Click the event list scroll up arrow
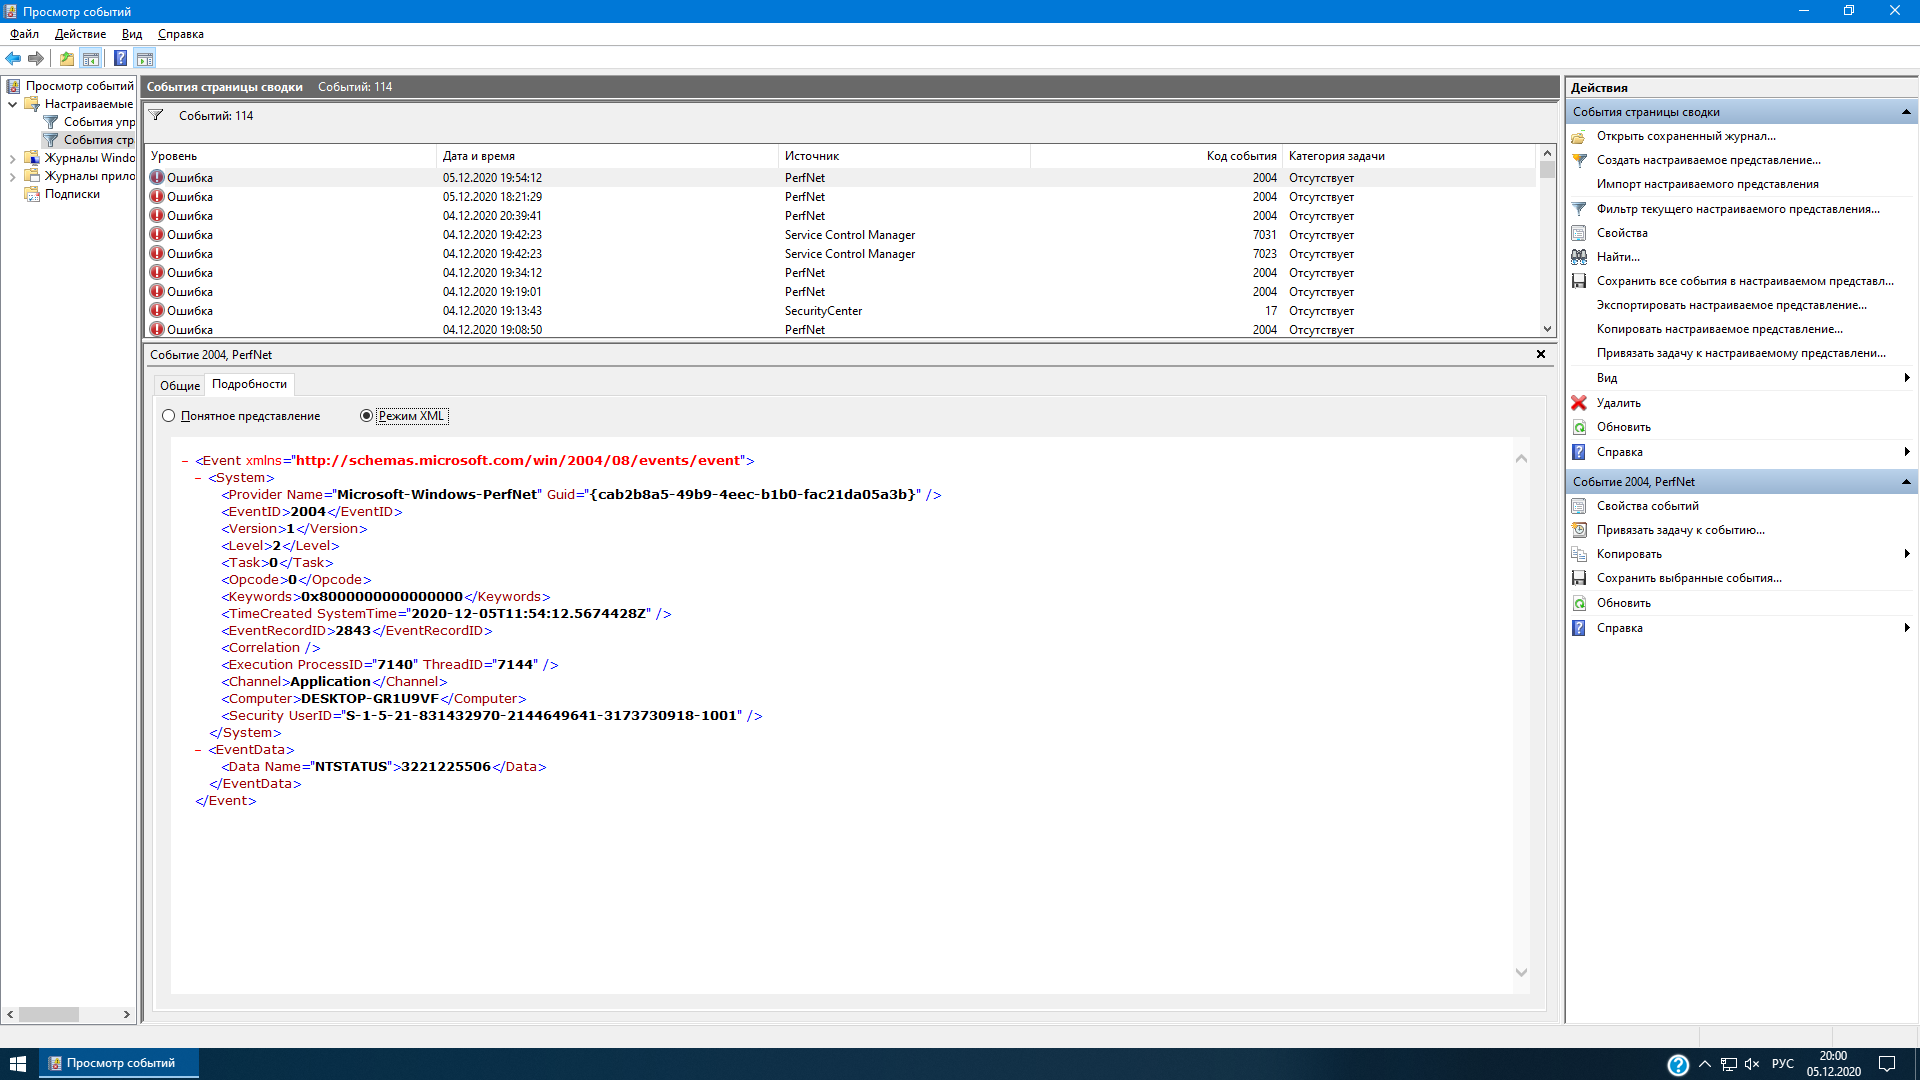 (x=1547, y=153)
